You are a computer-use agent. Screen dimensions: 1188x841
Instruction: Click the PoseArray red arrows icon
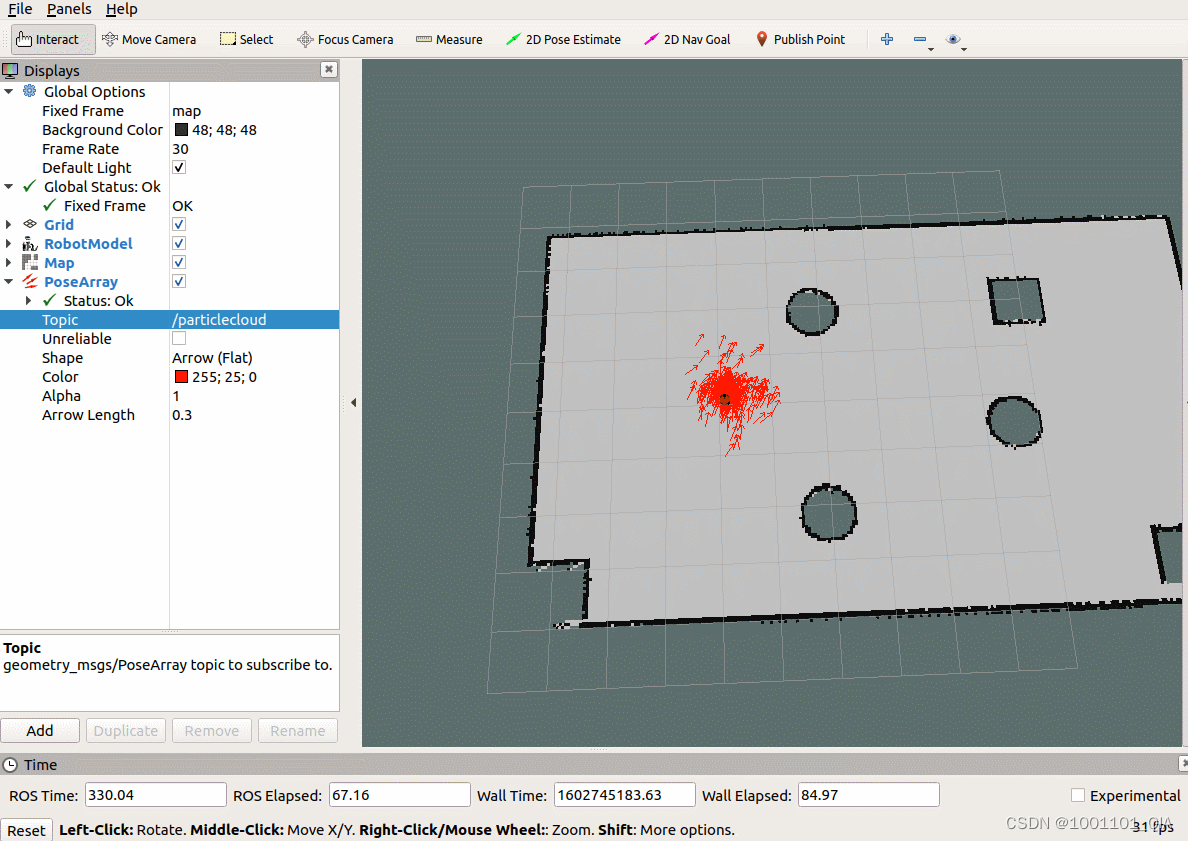tap(30, 281)
